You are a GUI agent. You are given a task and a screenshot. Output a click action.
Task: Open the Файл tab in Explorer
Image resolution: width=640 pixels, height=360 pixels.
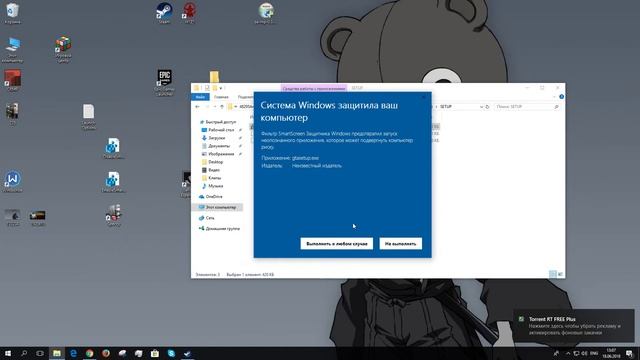coord(200,97)
